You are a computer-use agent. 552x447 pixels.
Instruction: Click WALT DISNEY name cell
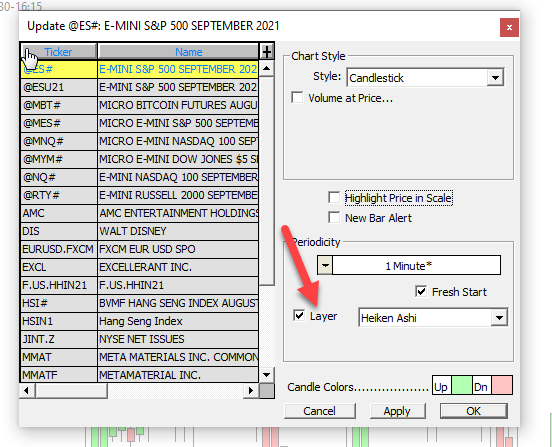(x=178, y=231)
